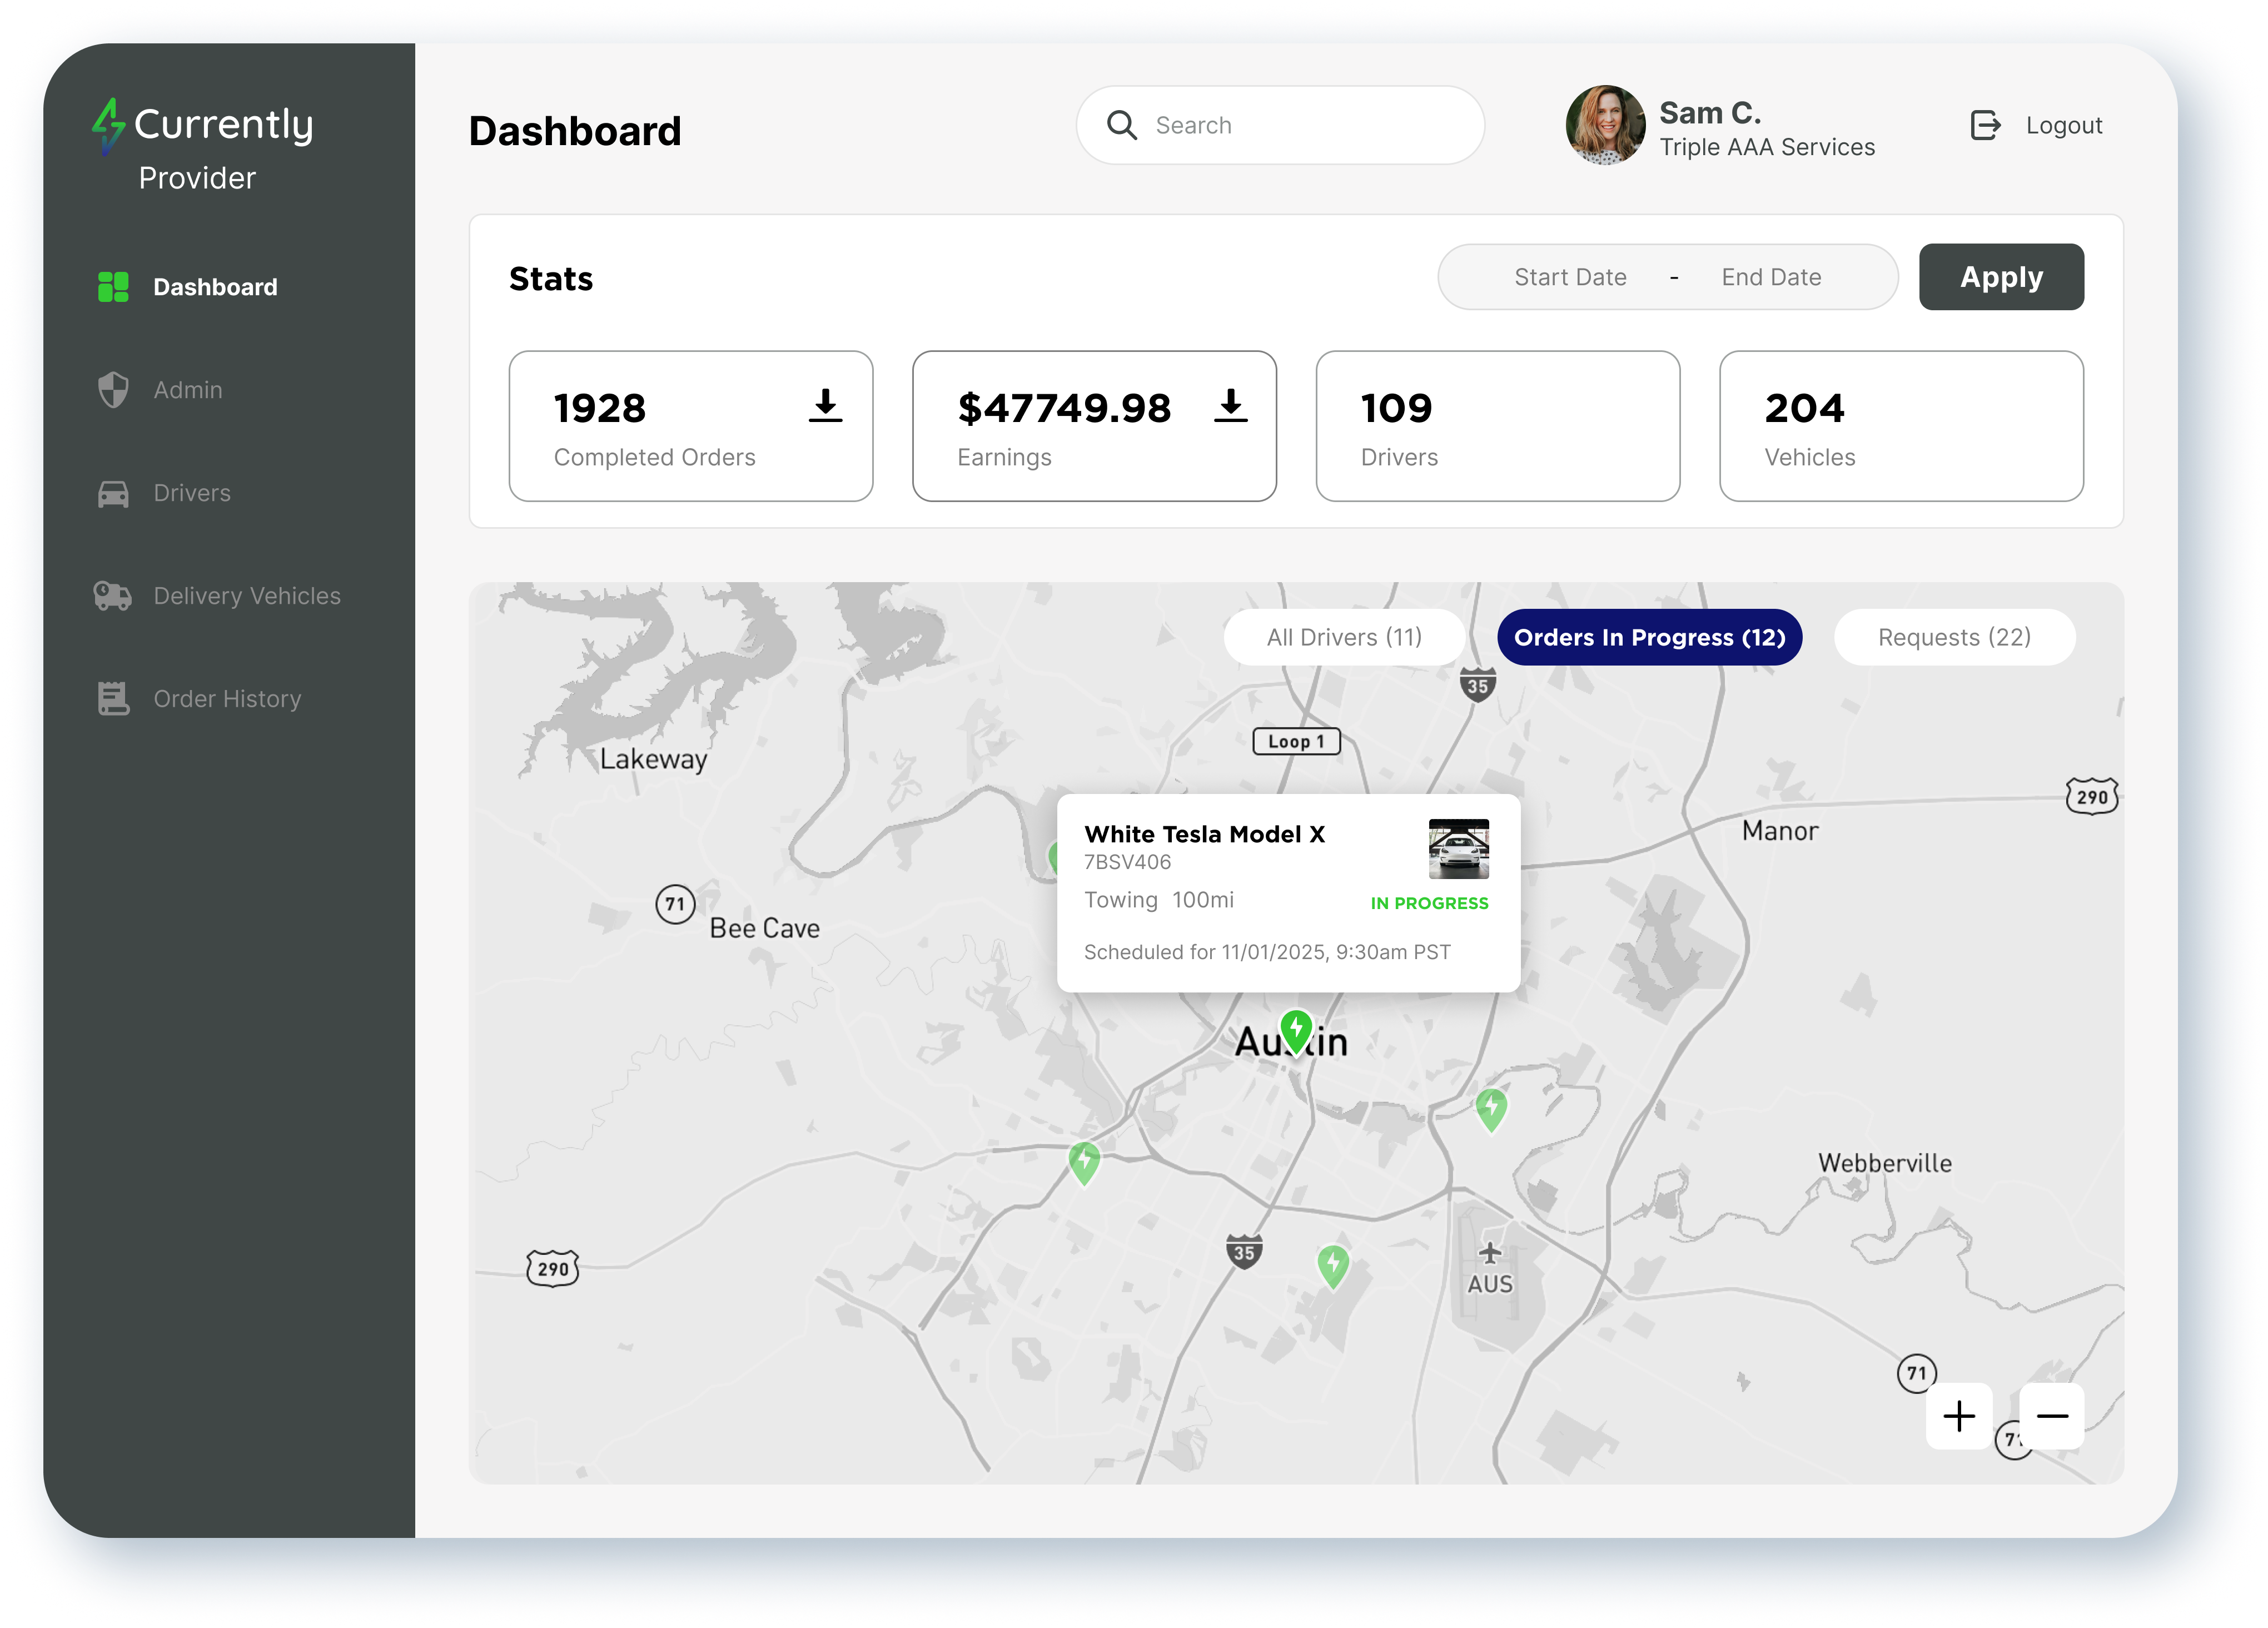This screenshot has height=1628, width=2268.
Task: Click the Delivery Vehicles truck icon
Action: pyautogui.click(x=112, y=596)
